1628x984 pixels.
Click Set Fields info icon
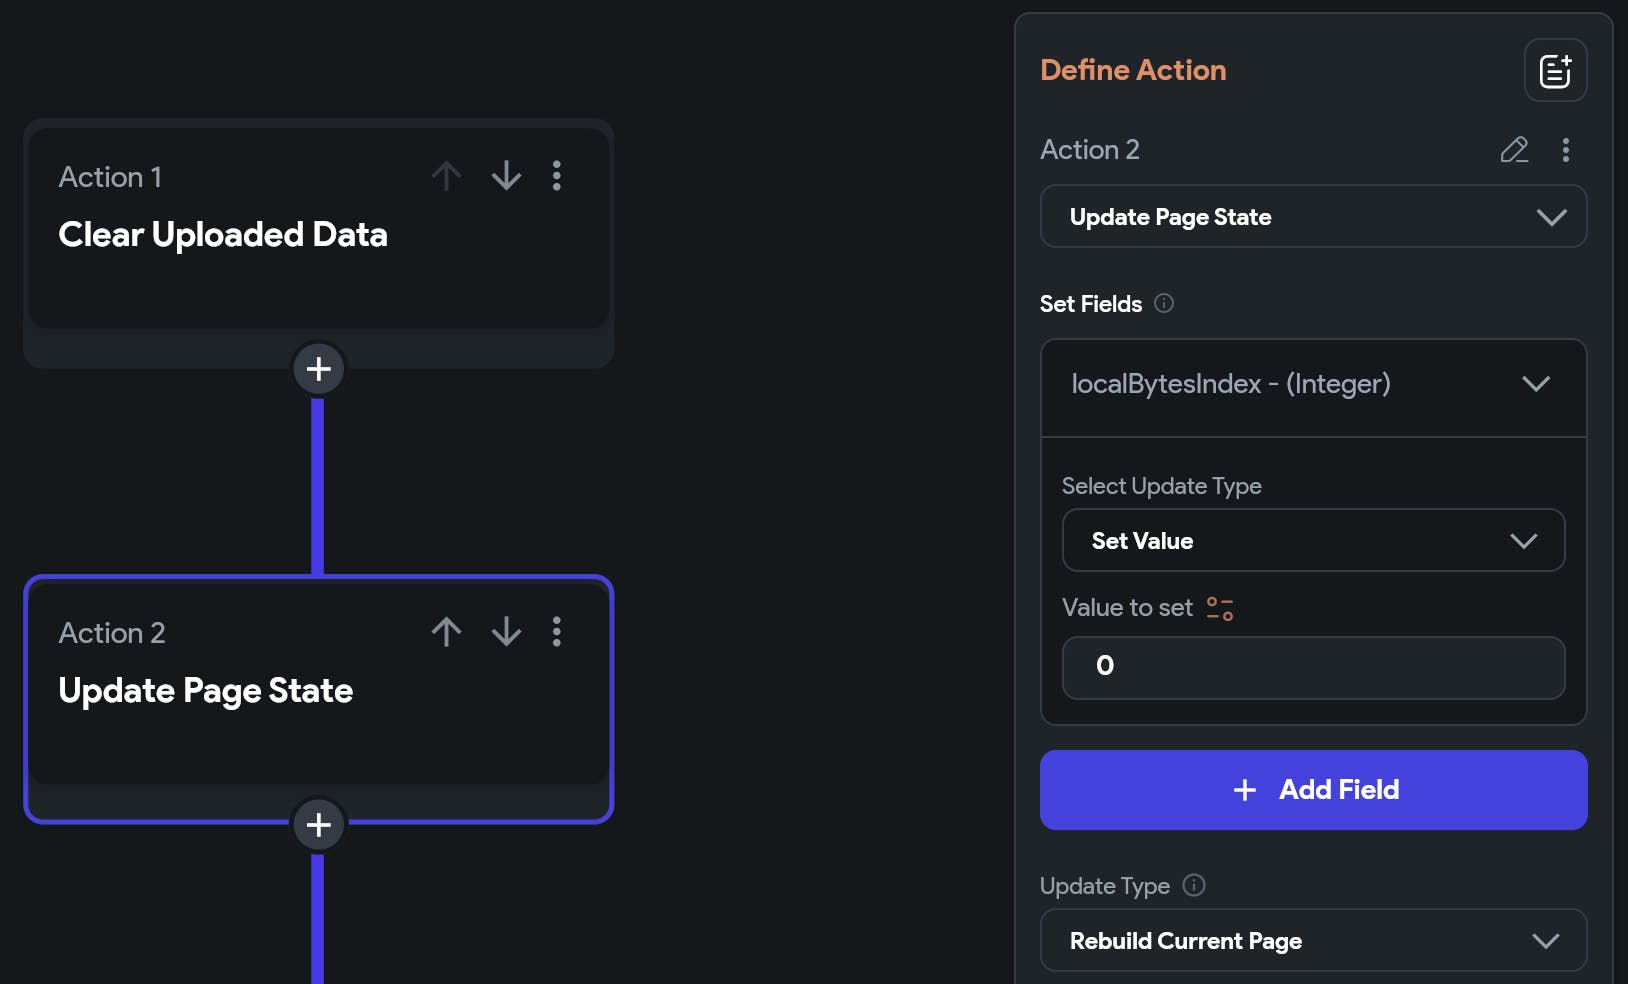tap(1164, 303)
